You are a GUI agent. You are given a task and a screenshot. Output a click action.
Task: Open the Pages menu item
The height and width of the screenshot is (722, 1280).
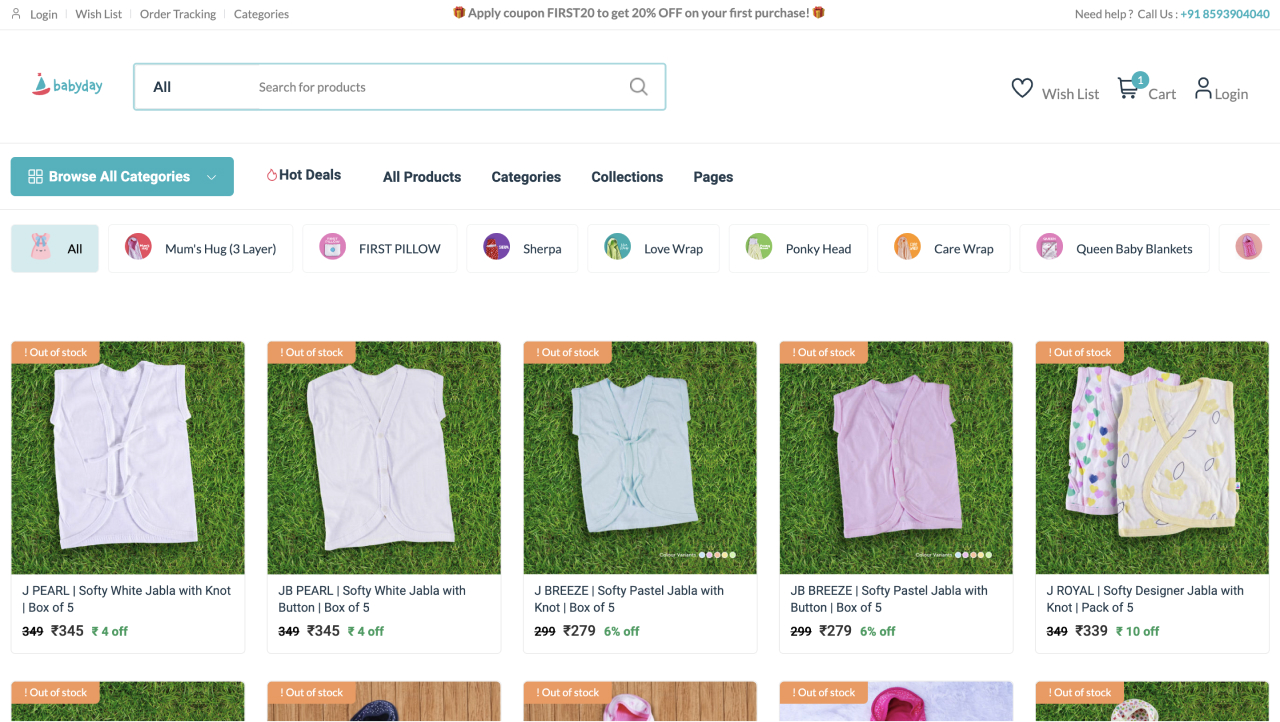(713, 177)
